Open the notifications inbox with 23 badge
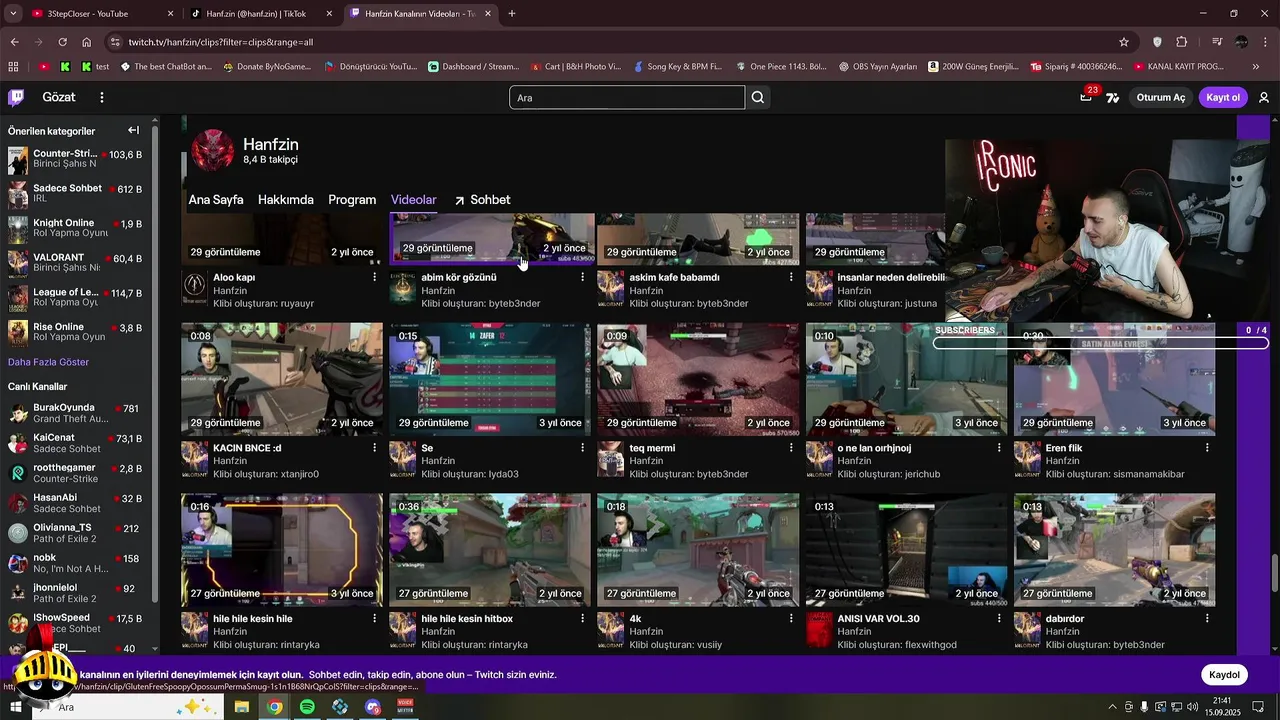Image resolution: width=1280 pixels, height=720 pixels. click(1087, 96)
